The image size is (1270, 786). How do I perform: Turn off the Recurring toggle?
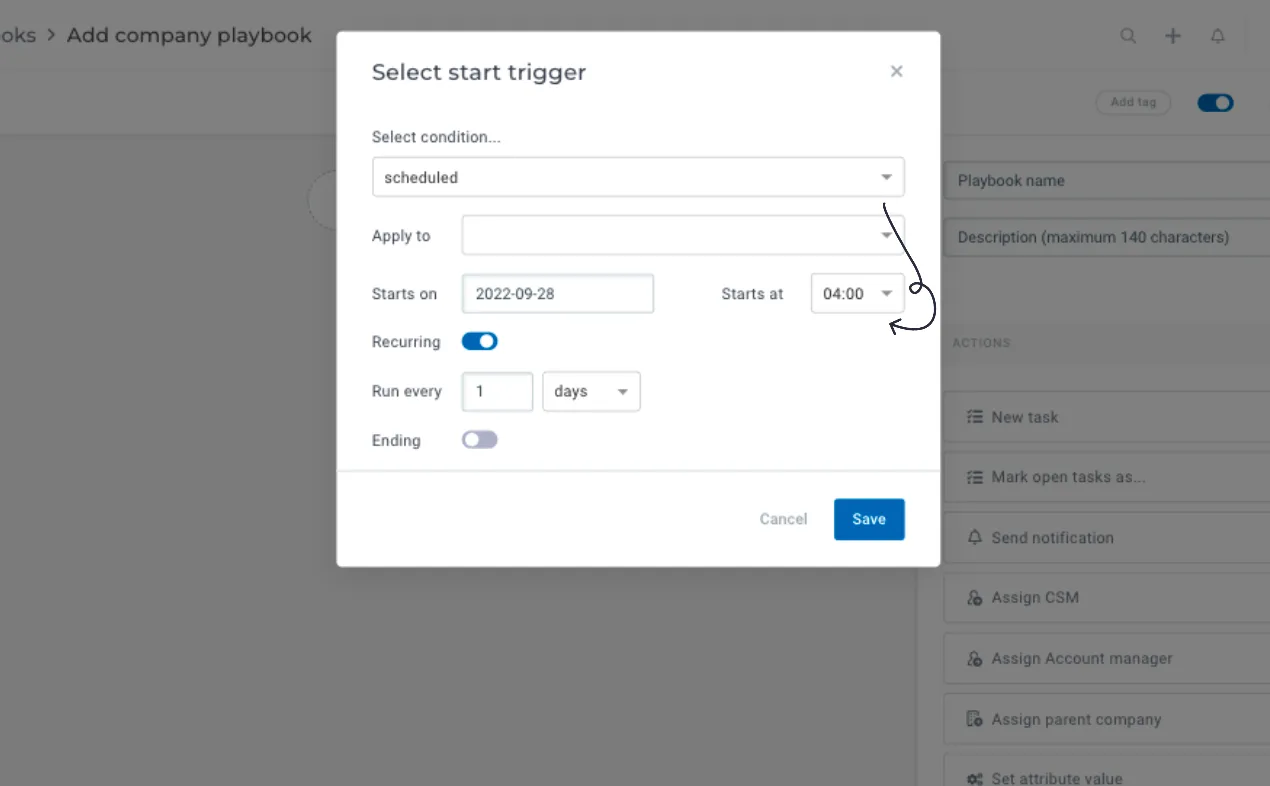479,341
